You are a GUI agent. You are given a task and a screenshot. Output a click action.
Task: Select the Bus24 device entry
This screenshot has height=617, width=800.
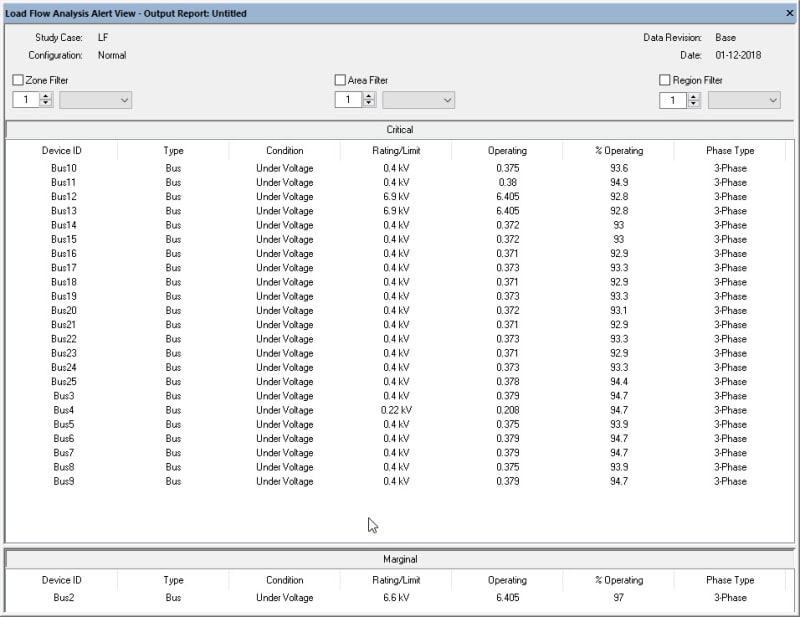(64, 367)
